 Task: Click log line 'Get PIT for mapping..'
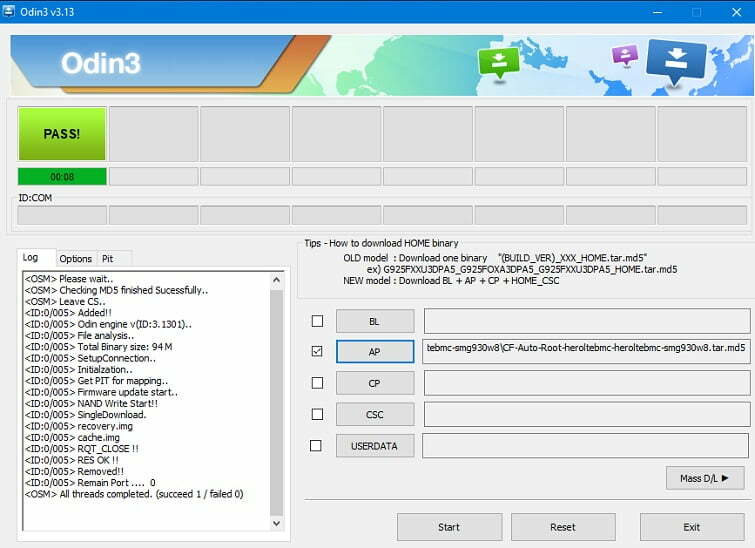click(96, 381)
